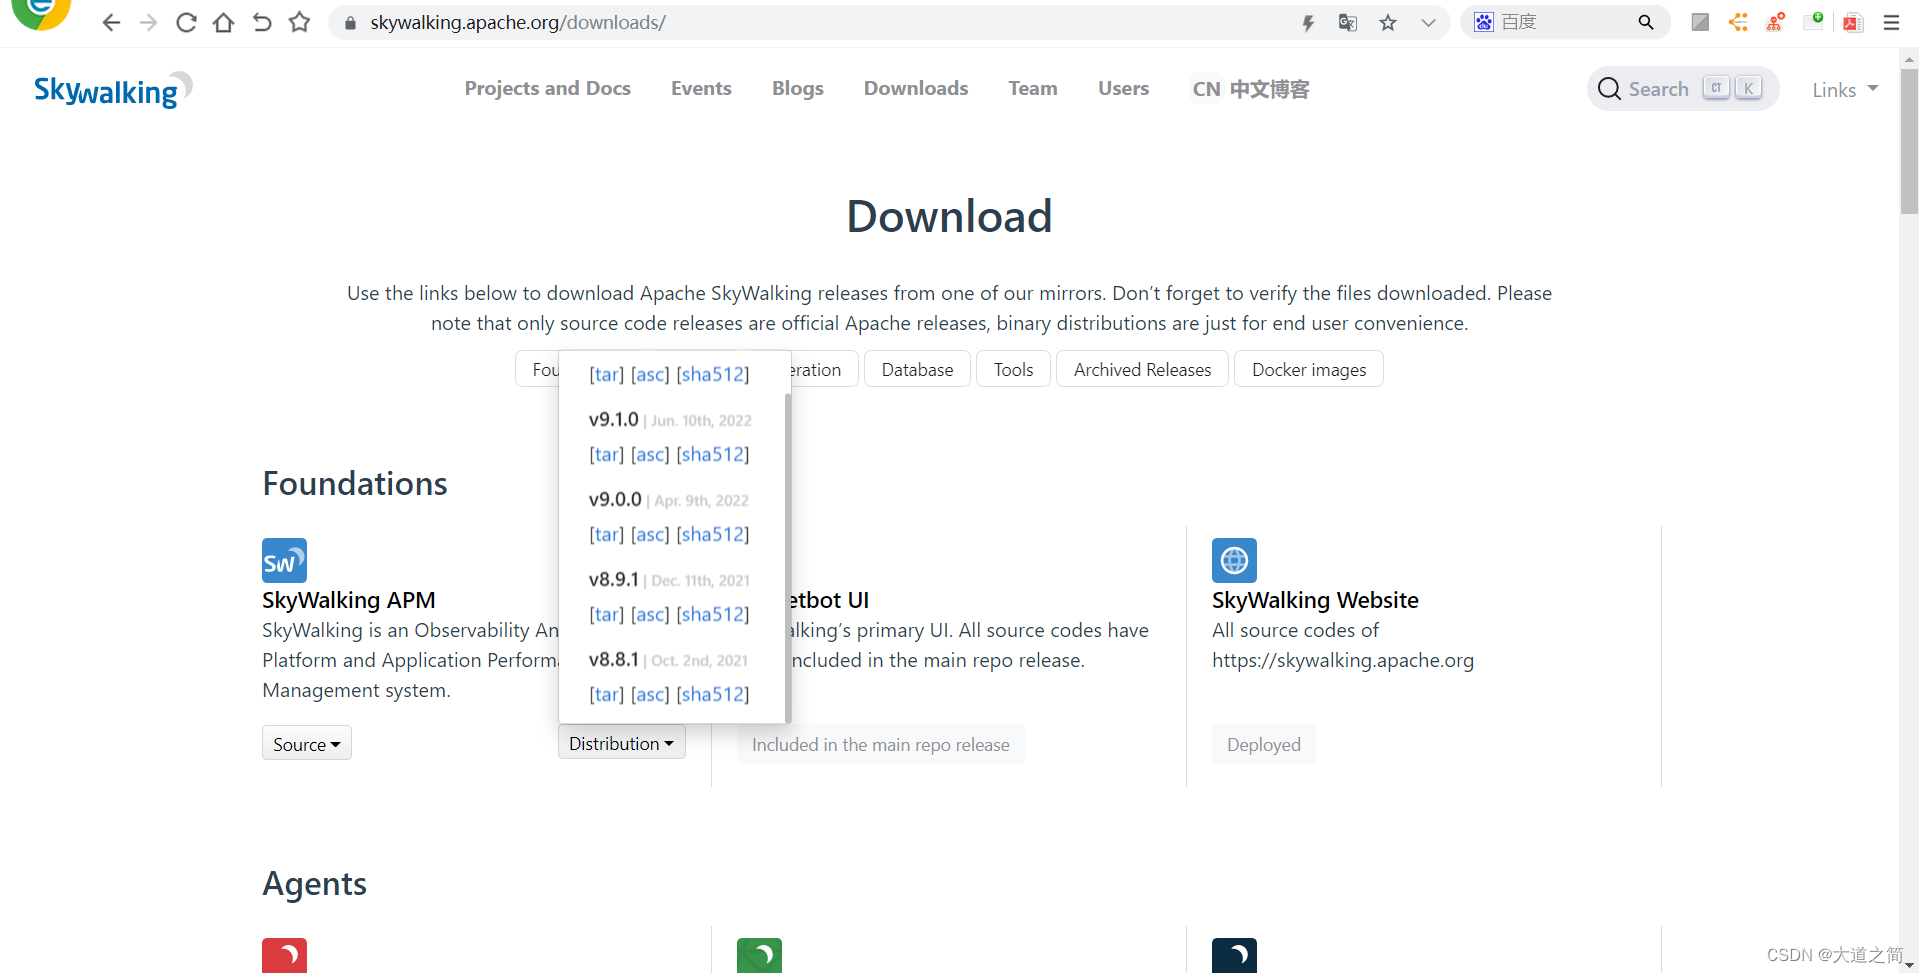Click the browser back arrow
The image size is (1919, 973).
111,22
